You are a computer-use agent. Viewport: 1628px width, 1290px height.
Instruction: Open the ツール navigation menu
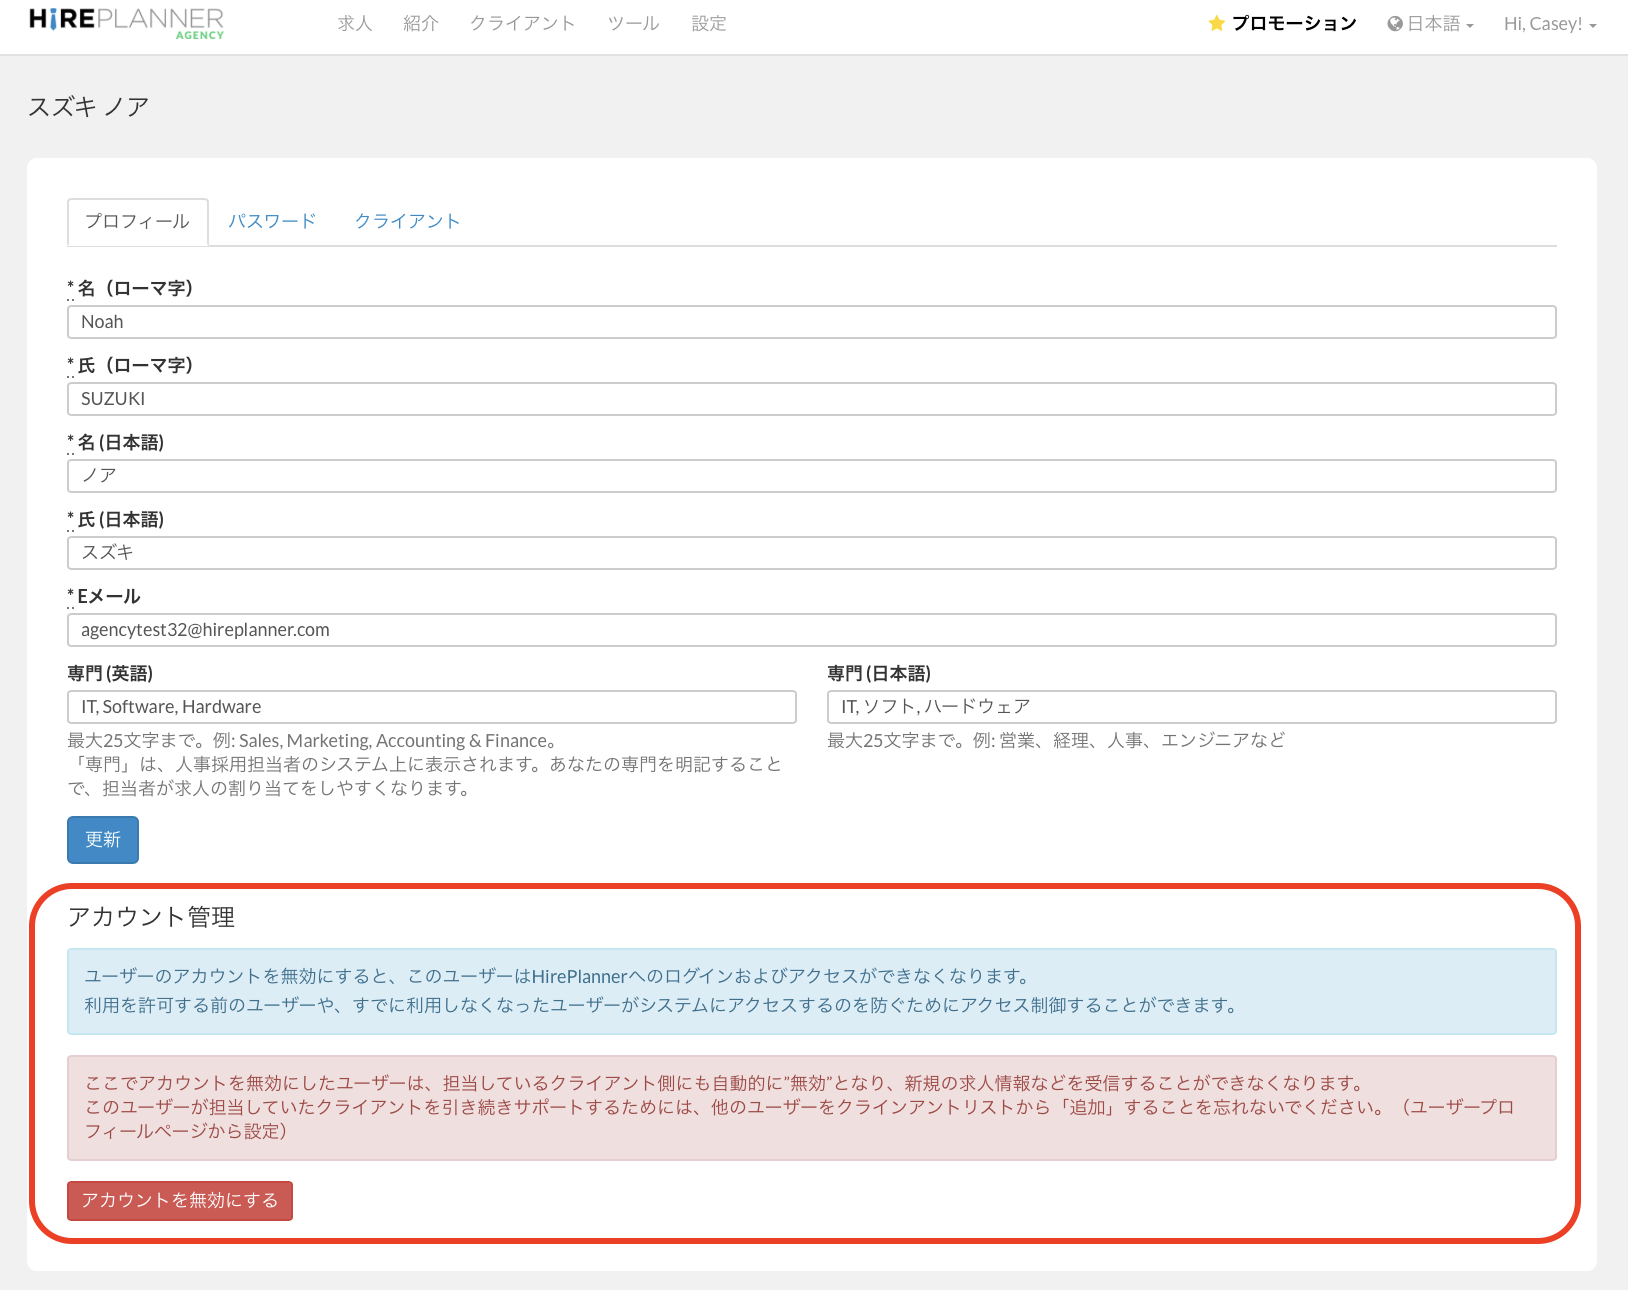[633, 24]
